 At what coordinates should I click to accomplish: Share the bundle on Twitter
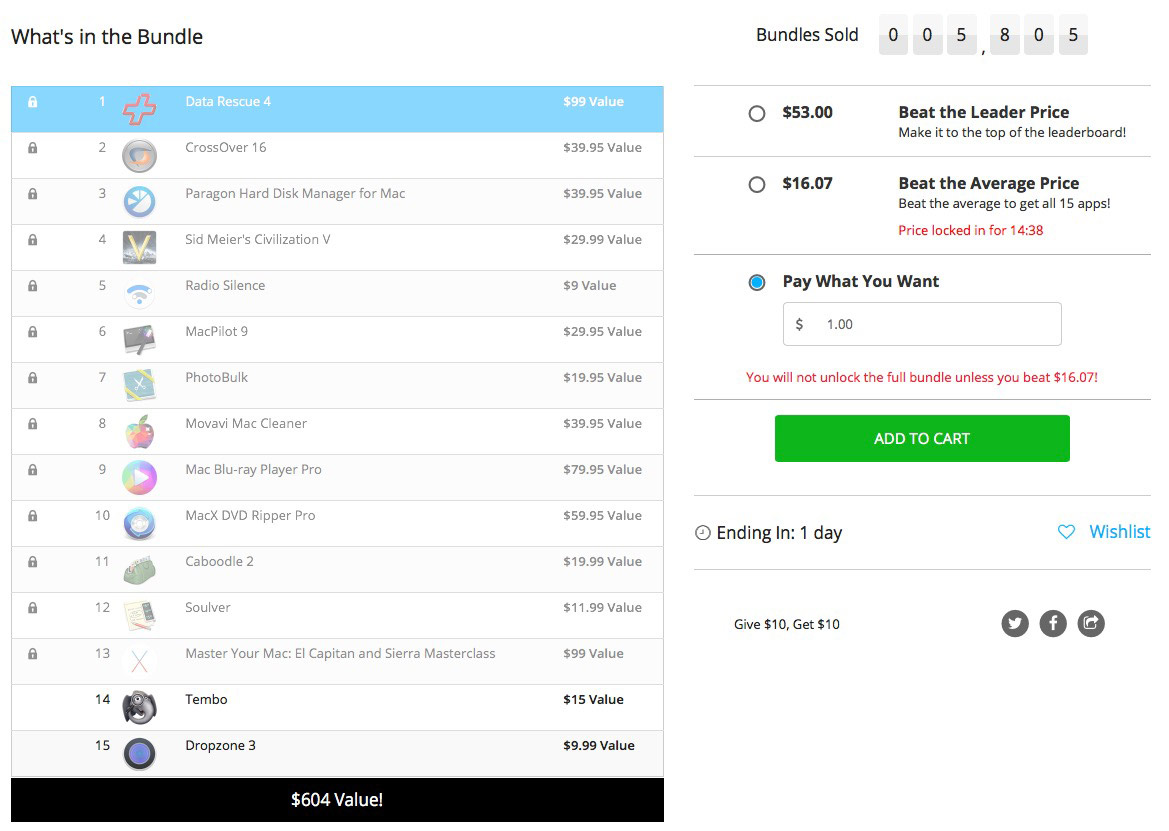click(x=1015, y=624)
